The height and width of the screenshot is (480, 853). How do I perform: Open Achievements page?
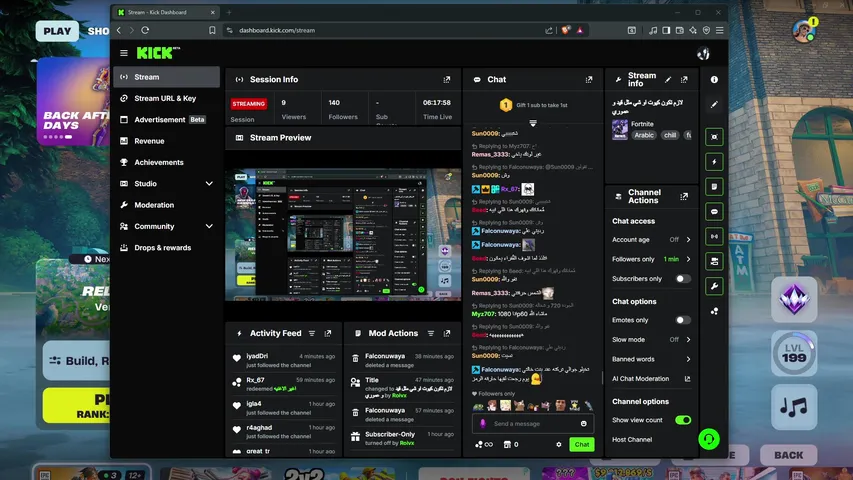pyautogui.click(x=166, y=162)
